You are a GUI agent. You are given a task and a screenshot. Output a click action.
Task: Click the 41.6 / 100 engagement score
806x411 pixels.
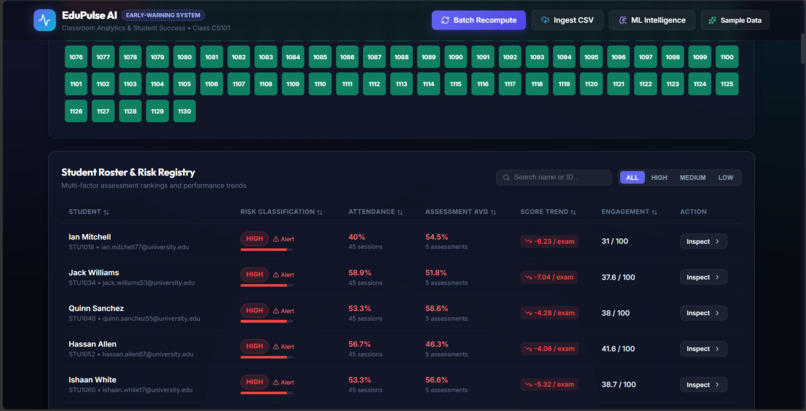coord(618,349)
